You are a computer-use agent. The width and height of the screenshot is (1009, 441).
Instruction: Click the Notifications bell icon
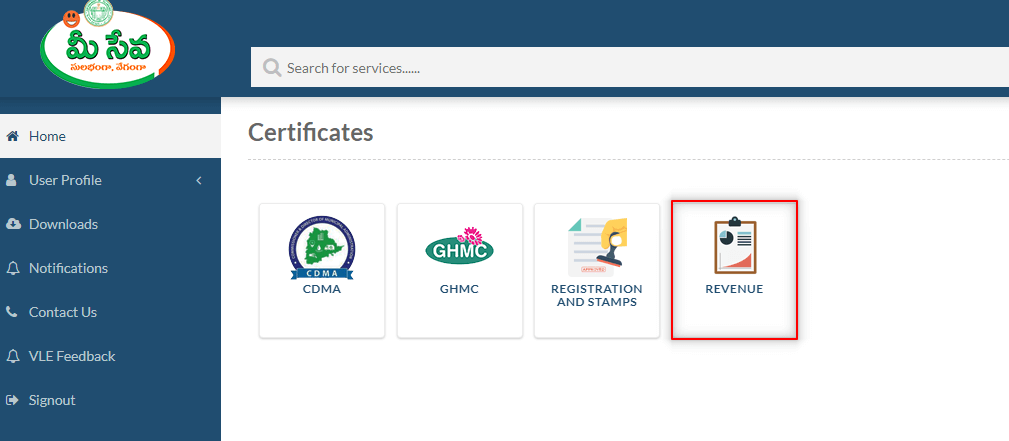click(x=12, y=268)
